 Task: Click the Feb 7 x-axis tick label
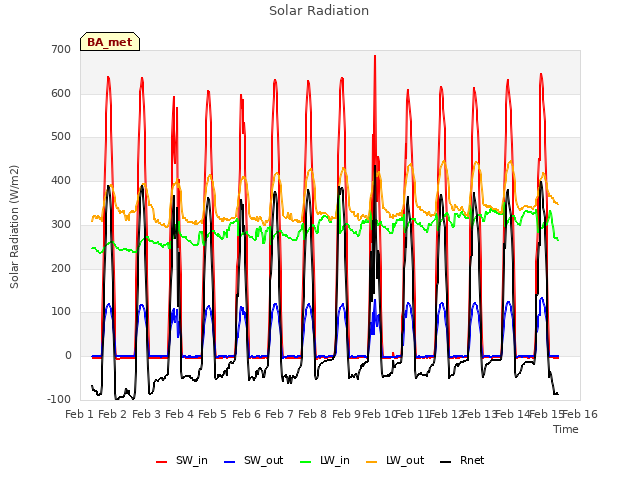(x=279, y=414)
